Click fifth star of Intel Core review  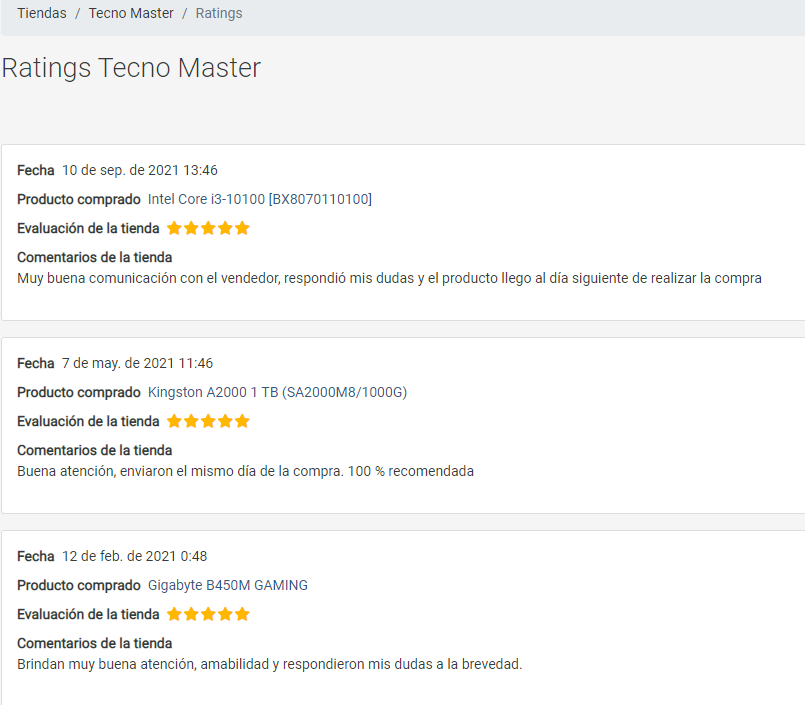pyautogui.click(x=242, y=228)
